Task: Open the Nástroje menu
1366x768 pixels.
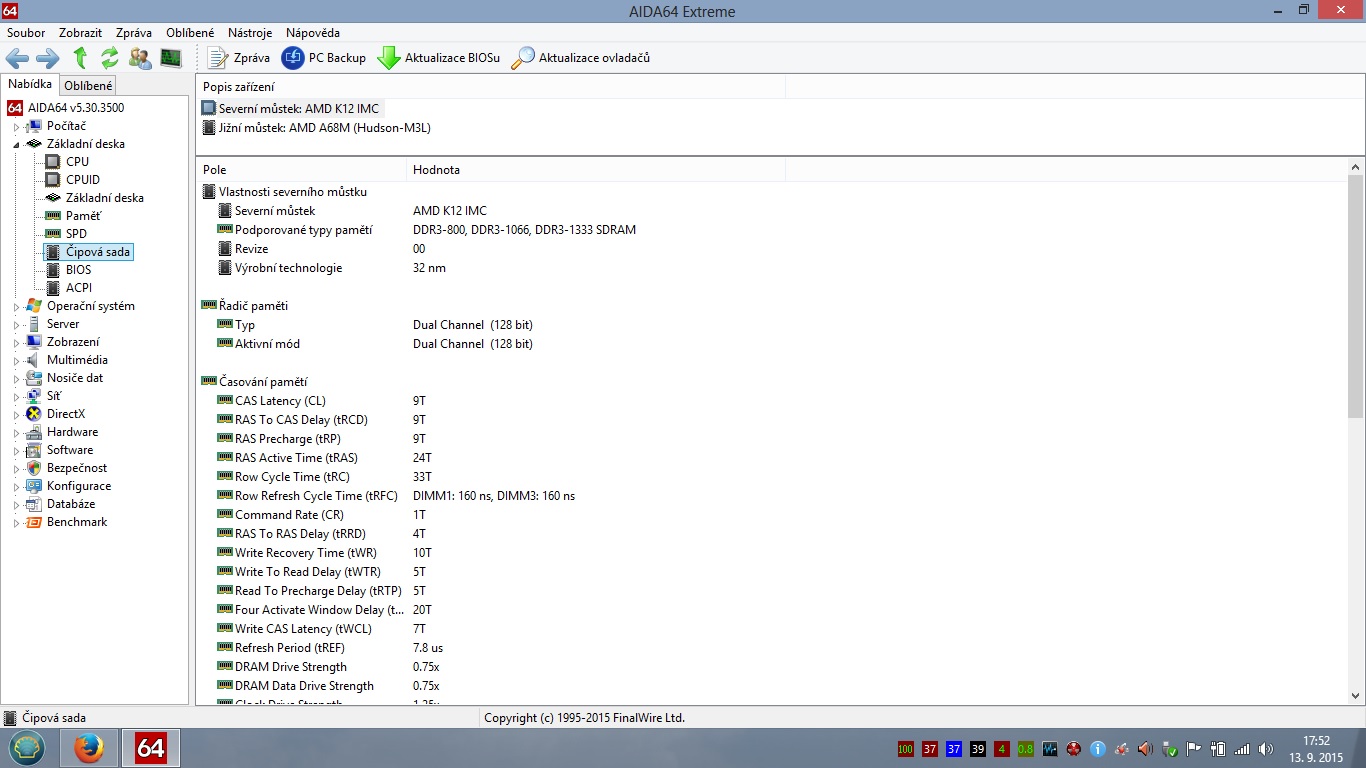Action: [x=250, y=33]
